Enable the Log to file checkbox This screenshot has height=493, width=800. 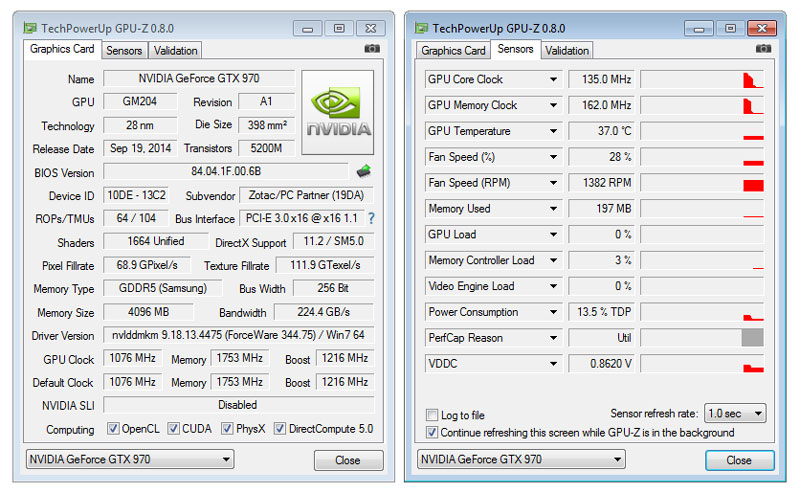432,414
